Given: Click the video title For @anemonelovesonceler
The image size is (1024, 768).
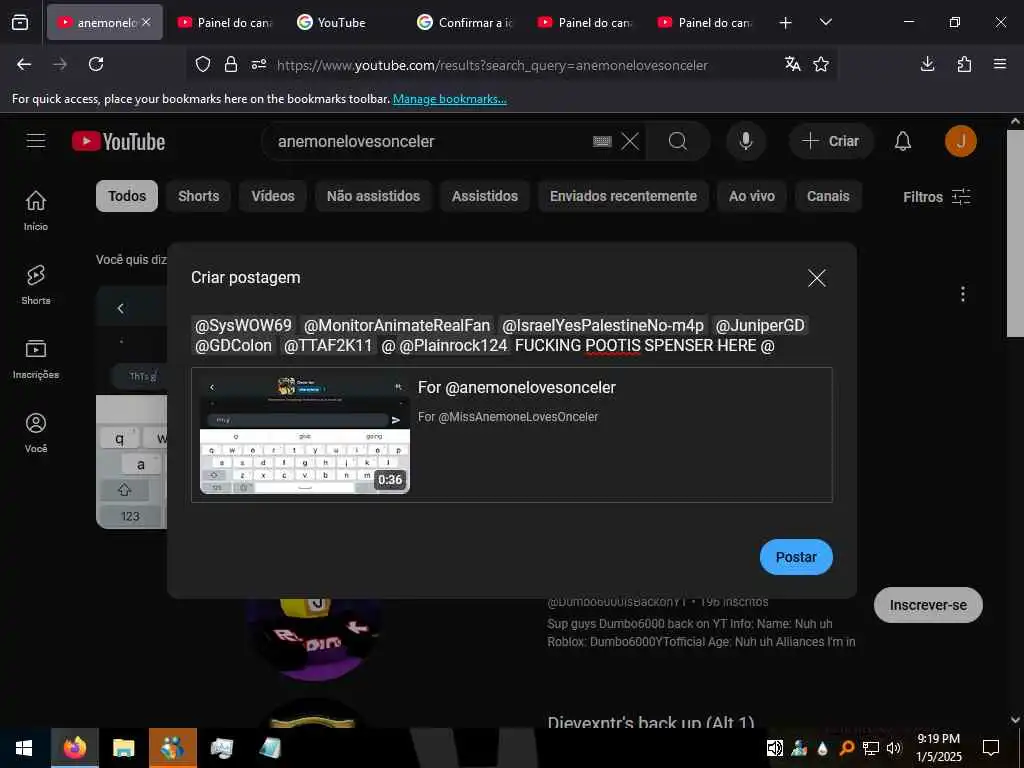Looking at the screenshot, I should pyautogui.click(x=517, y=387).
